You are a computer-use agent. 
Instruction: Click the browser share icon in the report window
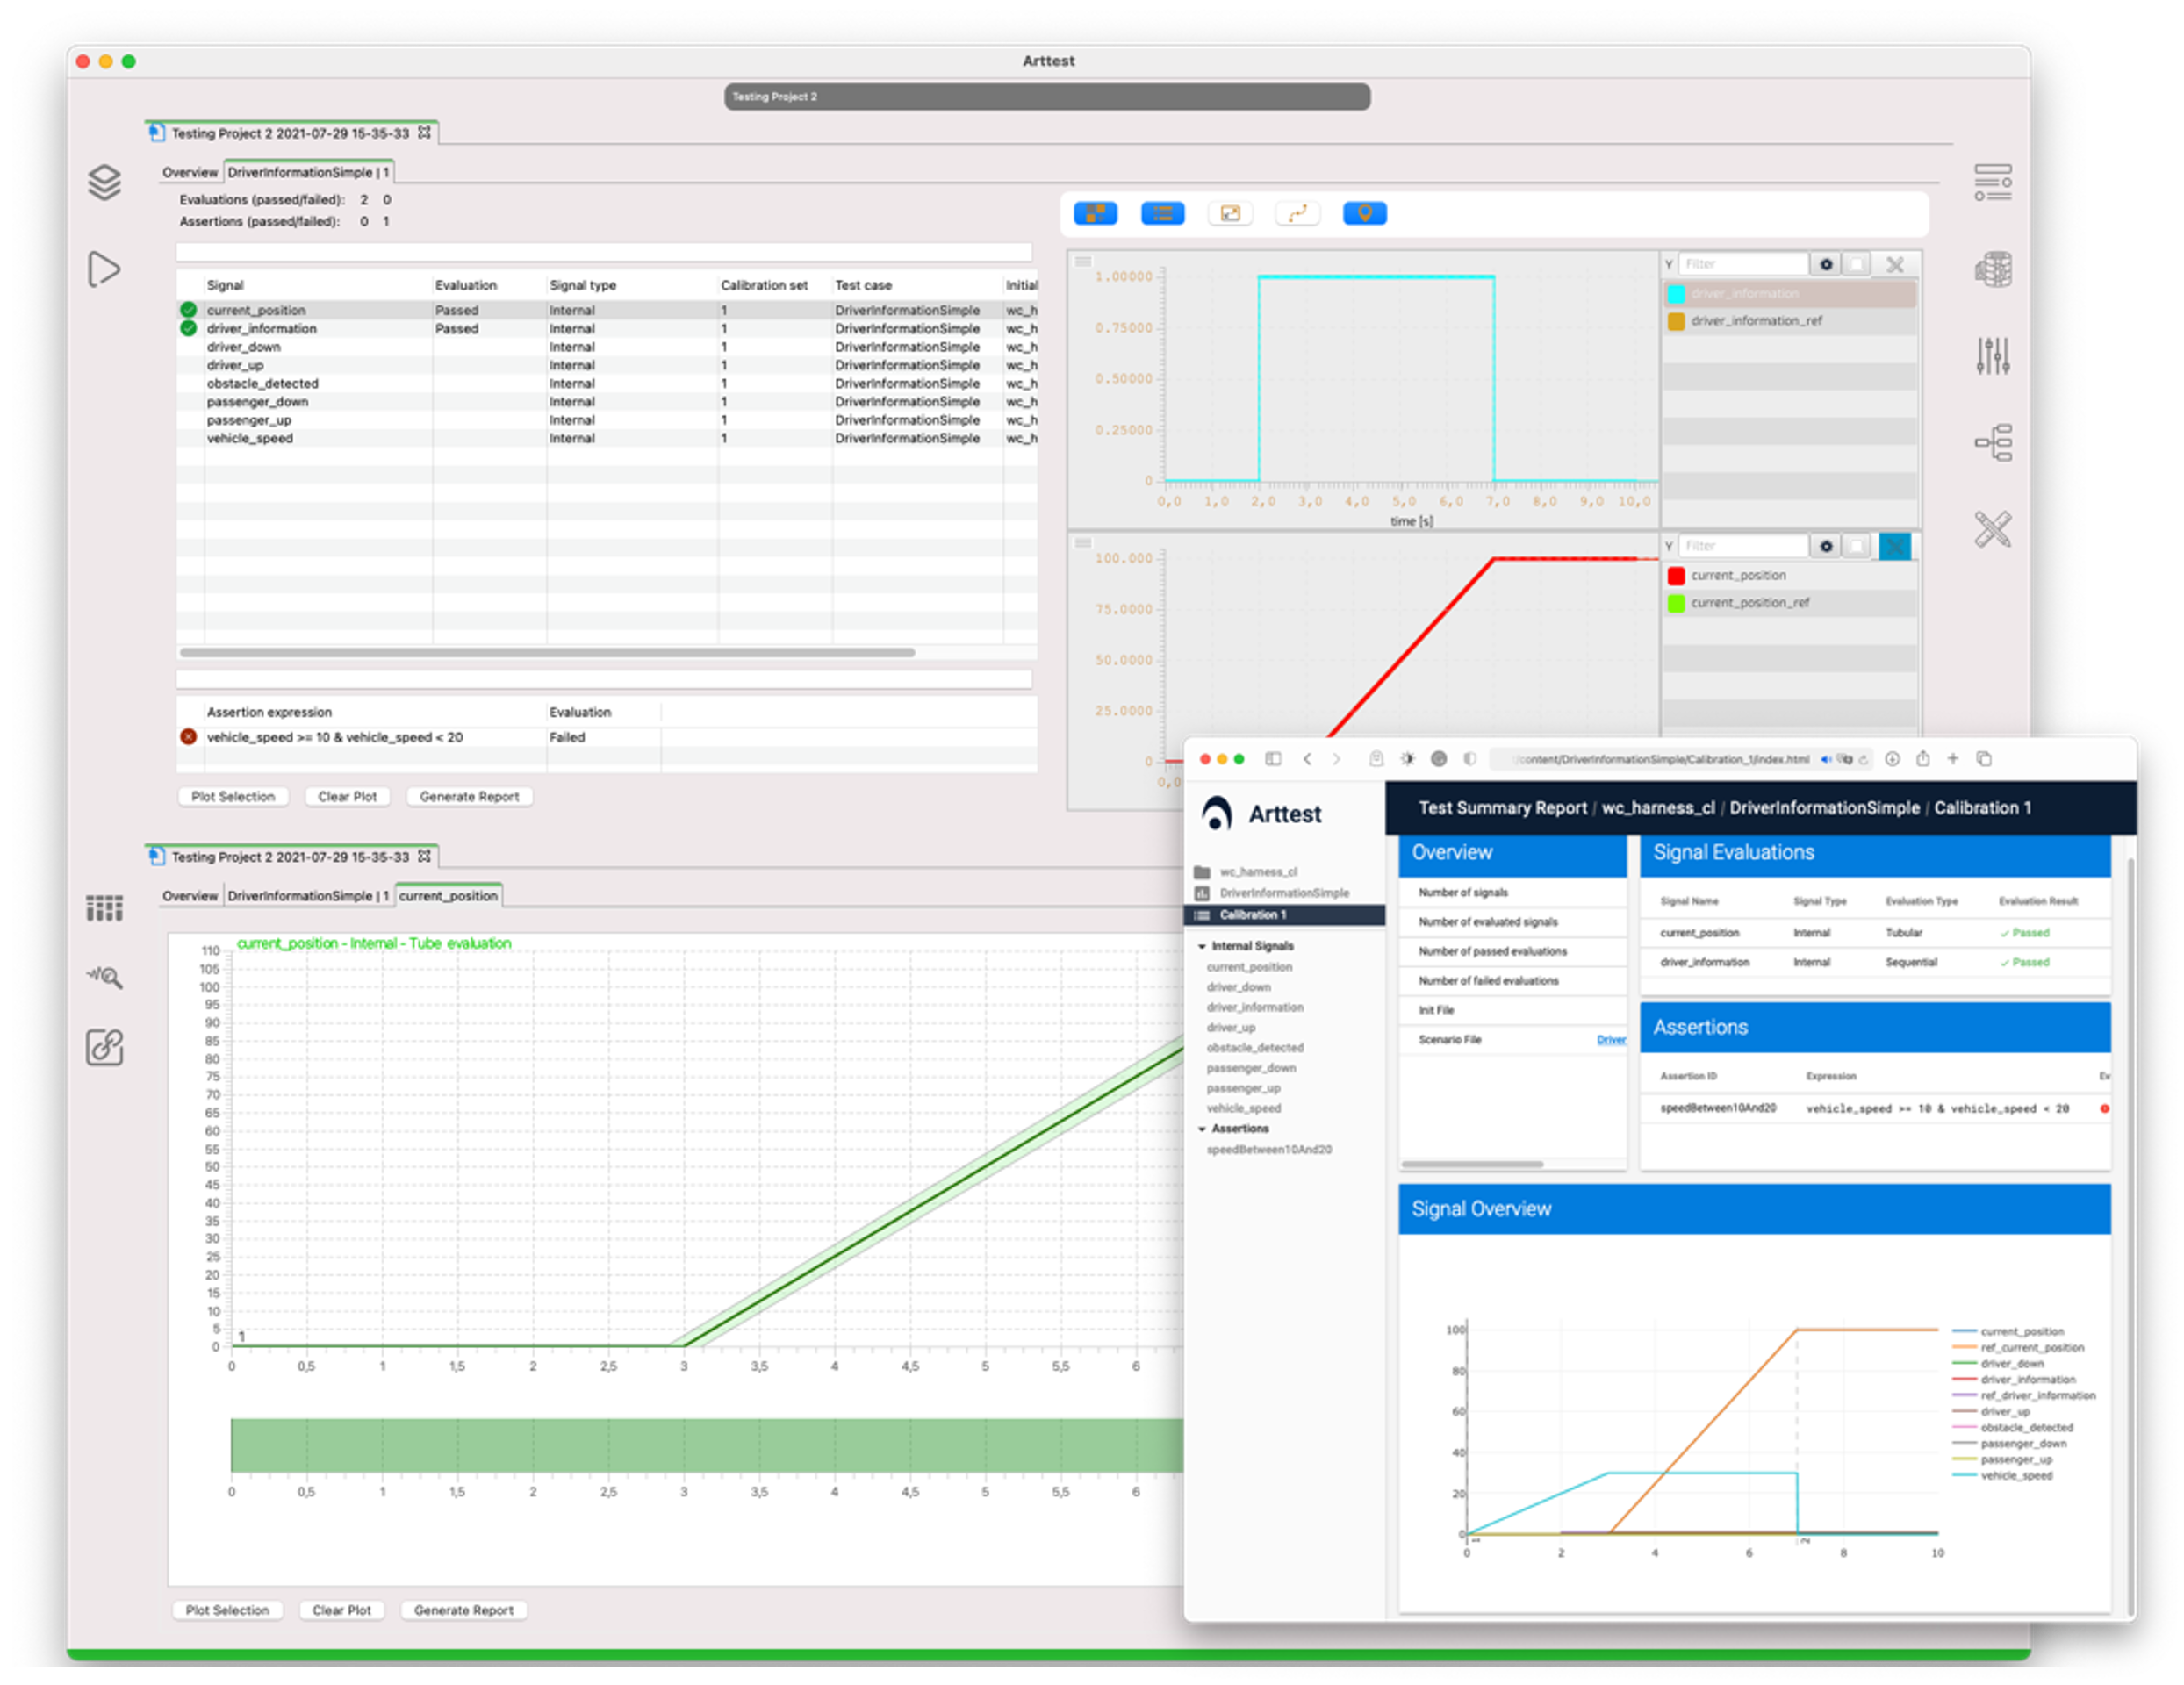[1923, 759]
